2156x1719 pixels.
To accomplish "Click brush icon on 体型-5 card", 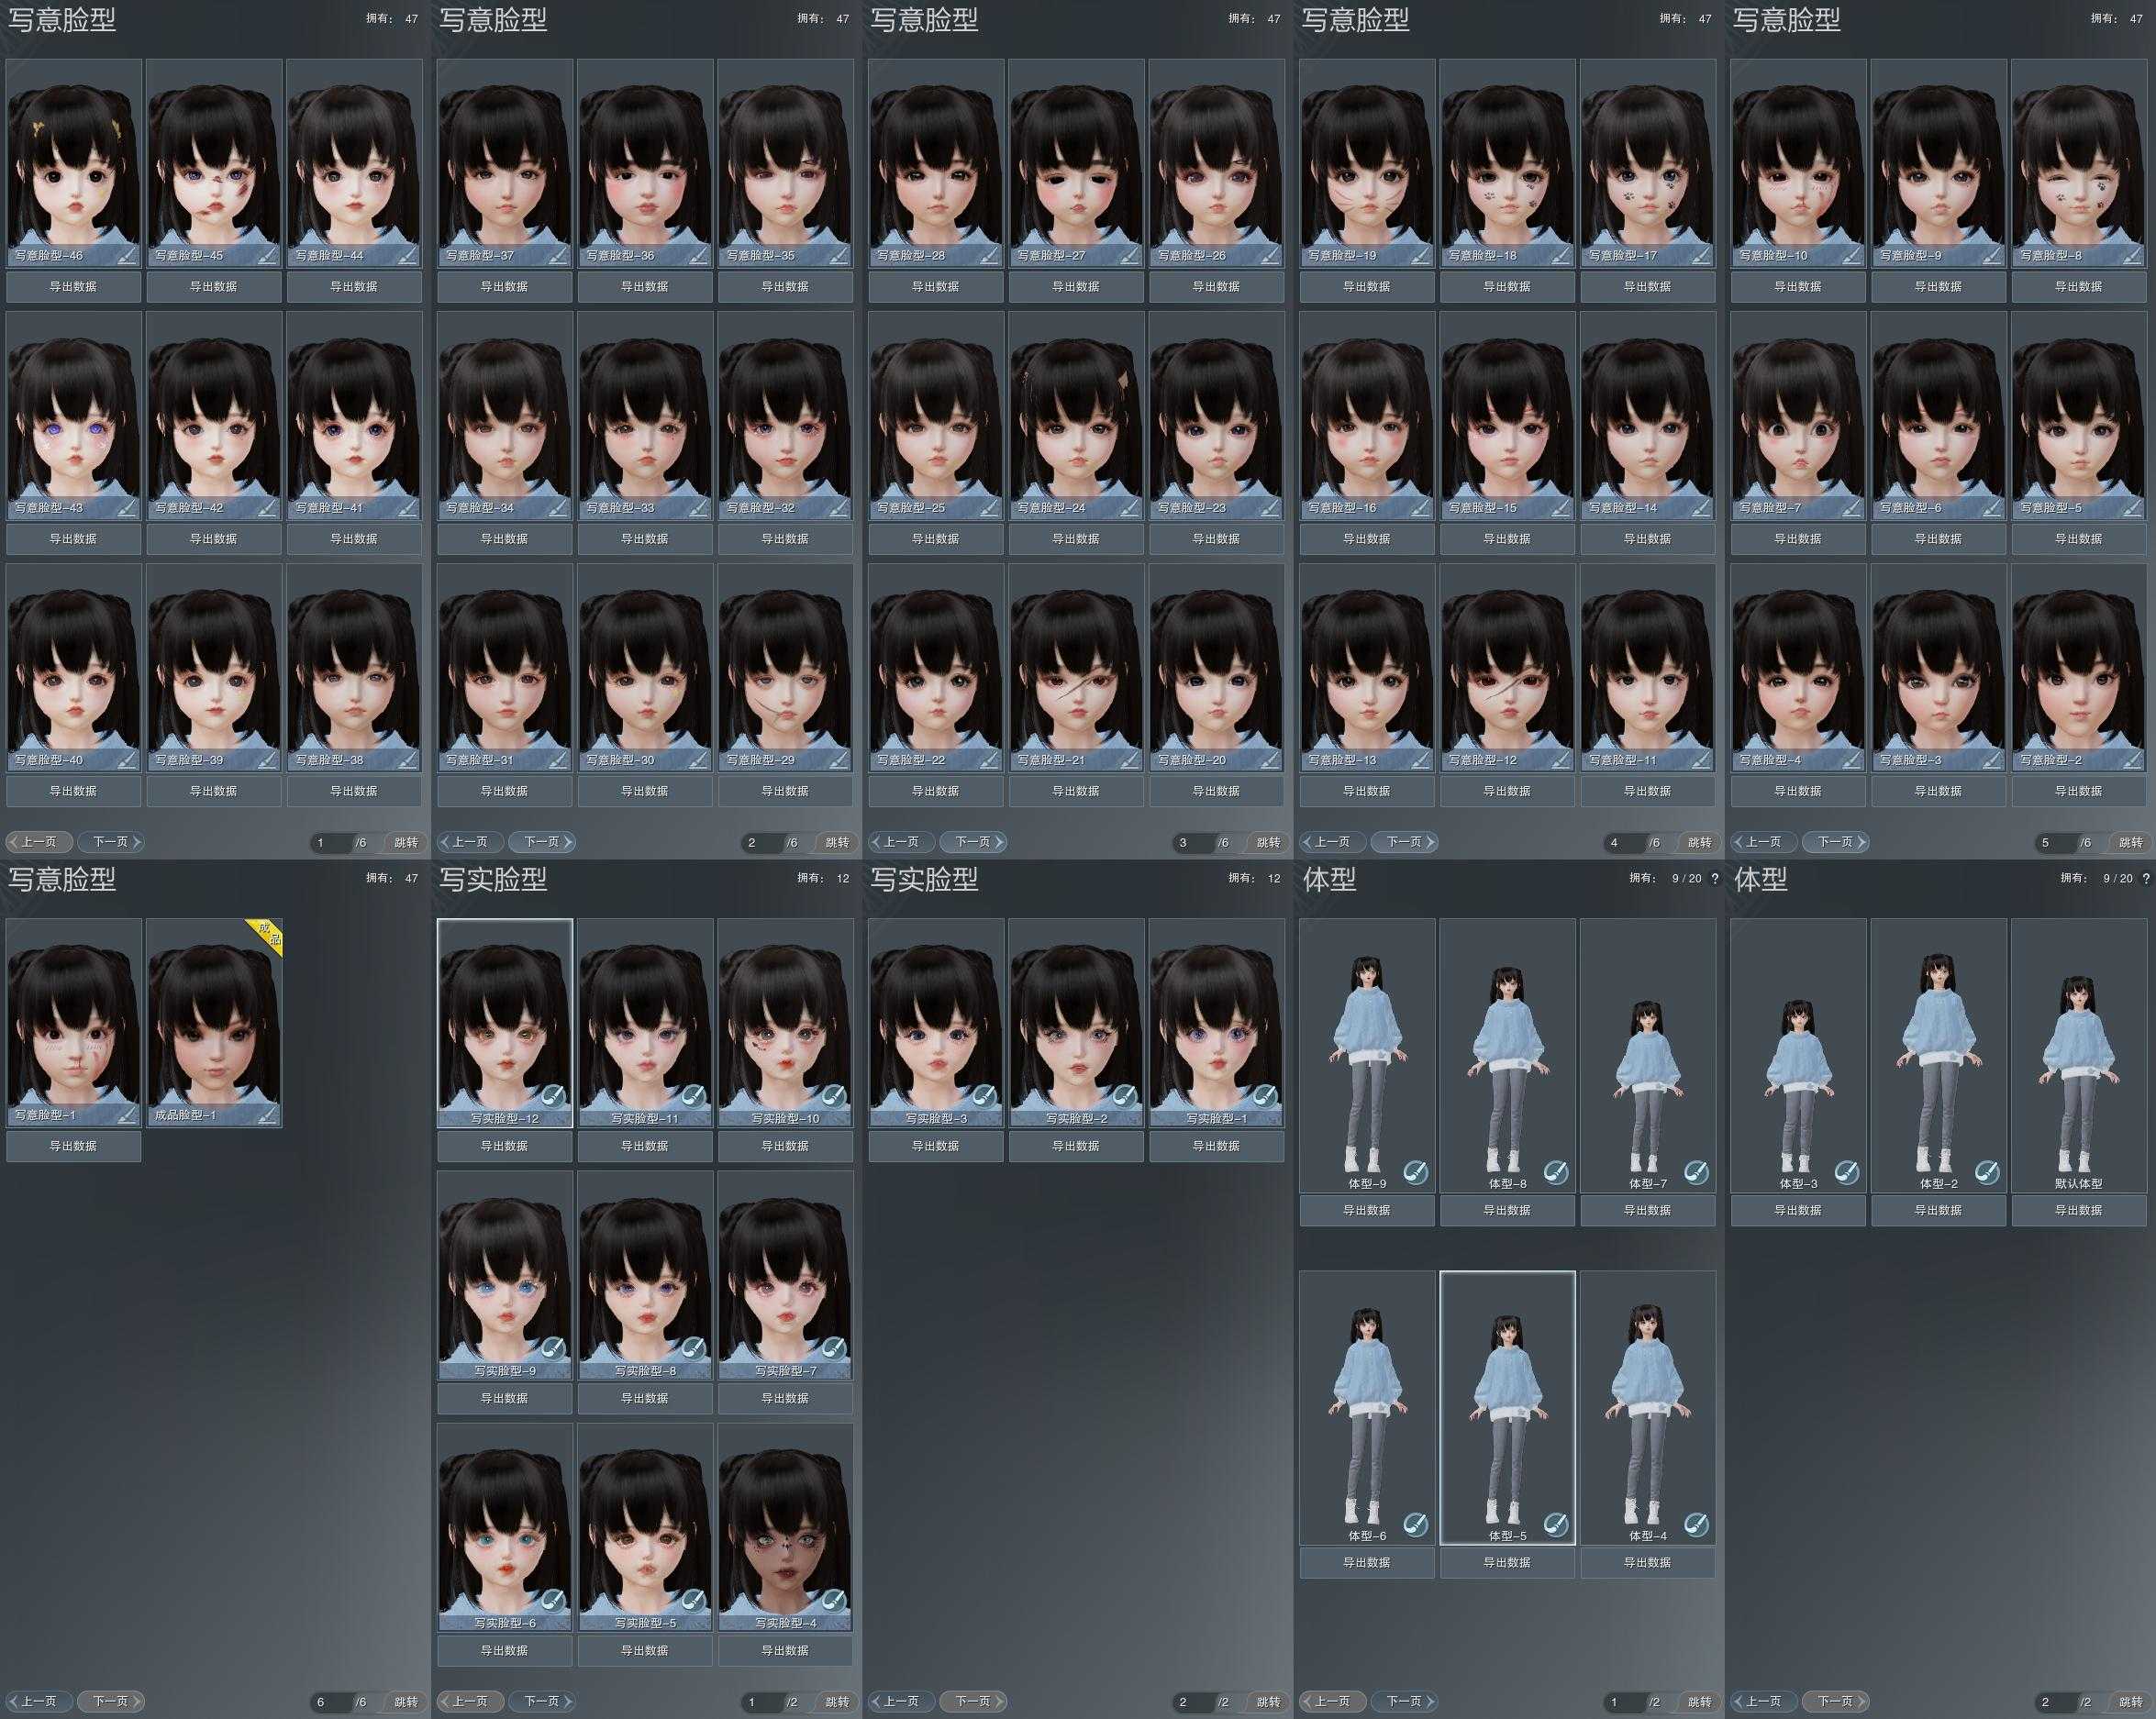I will 1555,1524.
